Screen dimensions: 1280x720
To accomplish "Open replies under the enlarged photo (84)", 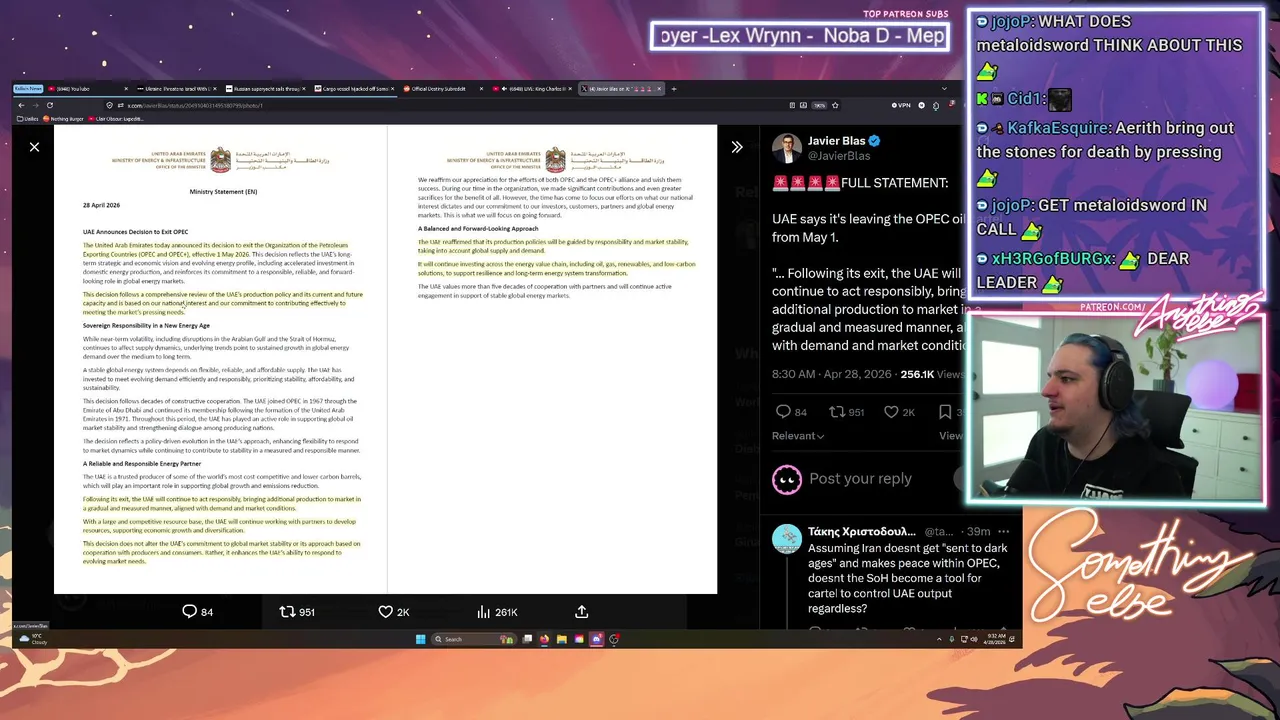I will pyautogui.click(x=197, y=611).
